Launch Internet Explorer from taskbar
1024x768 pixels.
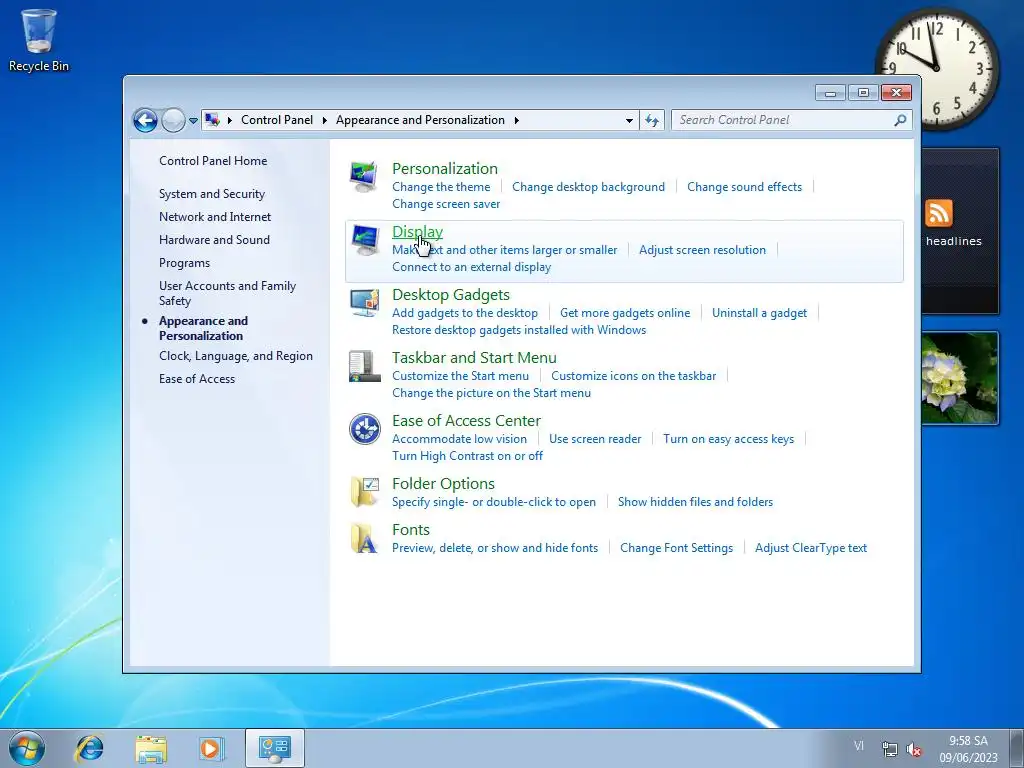(89, 748)
